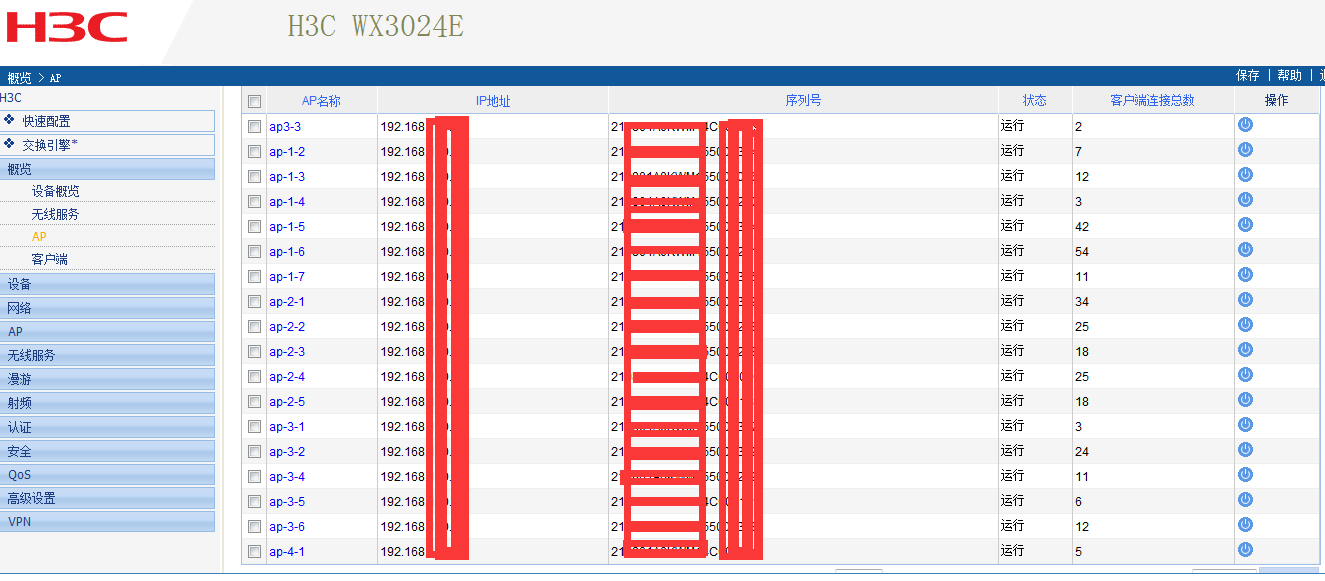Check the box for ap-4-1
This screenshot has width=1325, height=581.
[254, 552]
